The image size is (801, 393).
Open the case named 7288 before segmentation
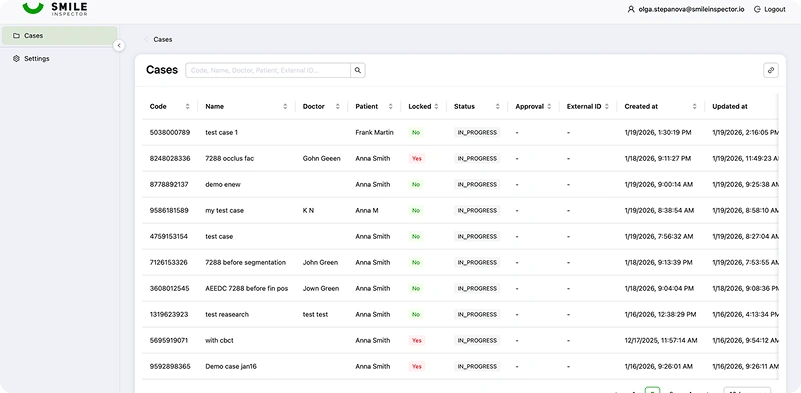246,263
